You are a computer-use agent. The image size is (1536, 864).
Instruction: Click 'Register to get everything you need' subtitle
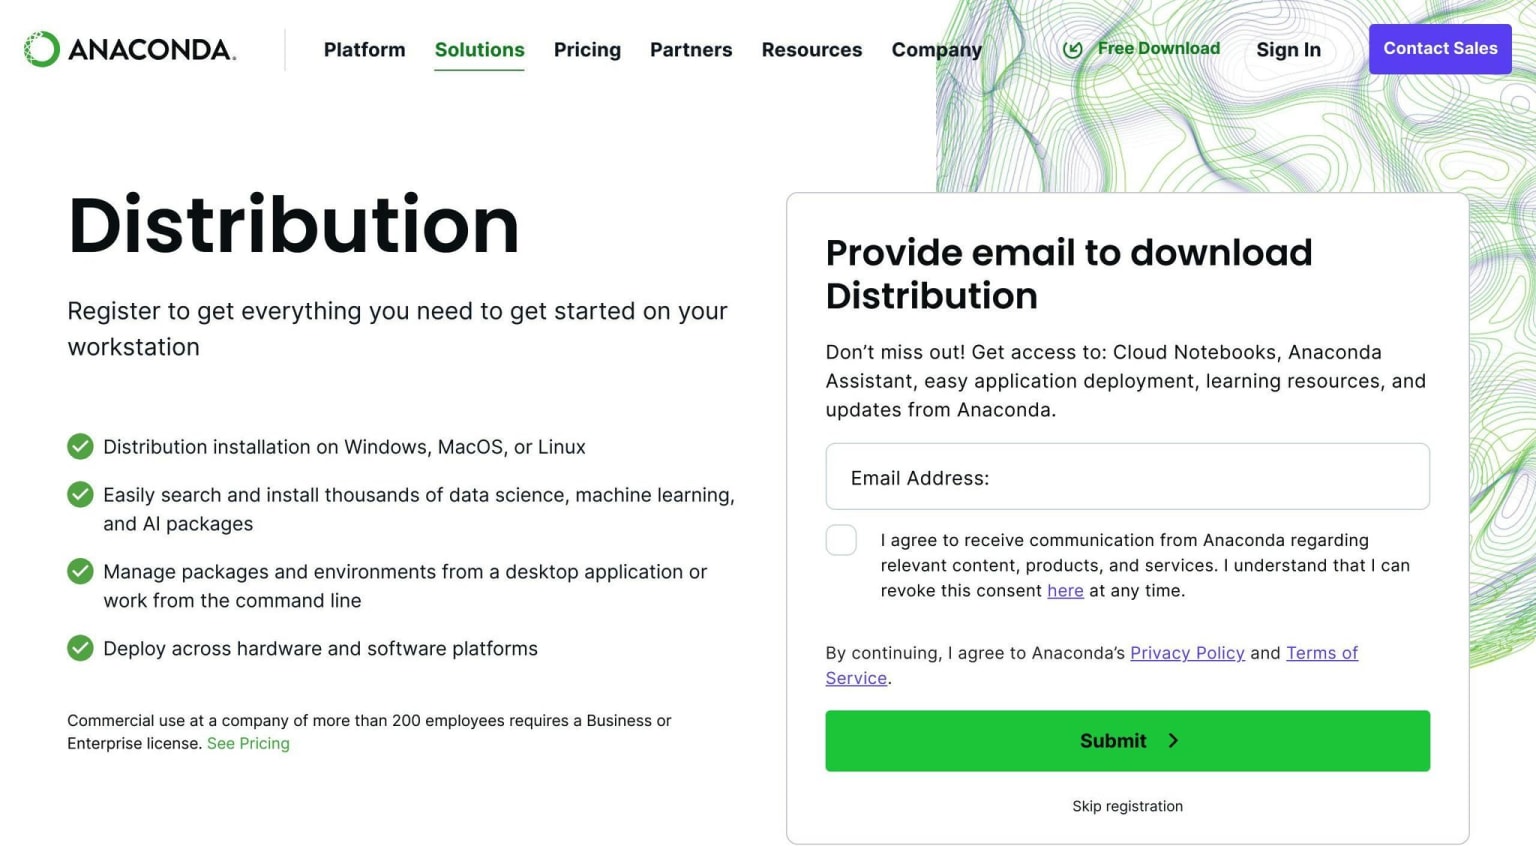[x=397, y=329]
